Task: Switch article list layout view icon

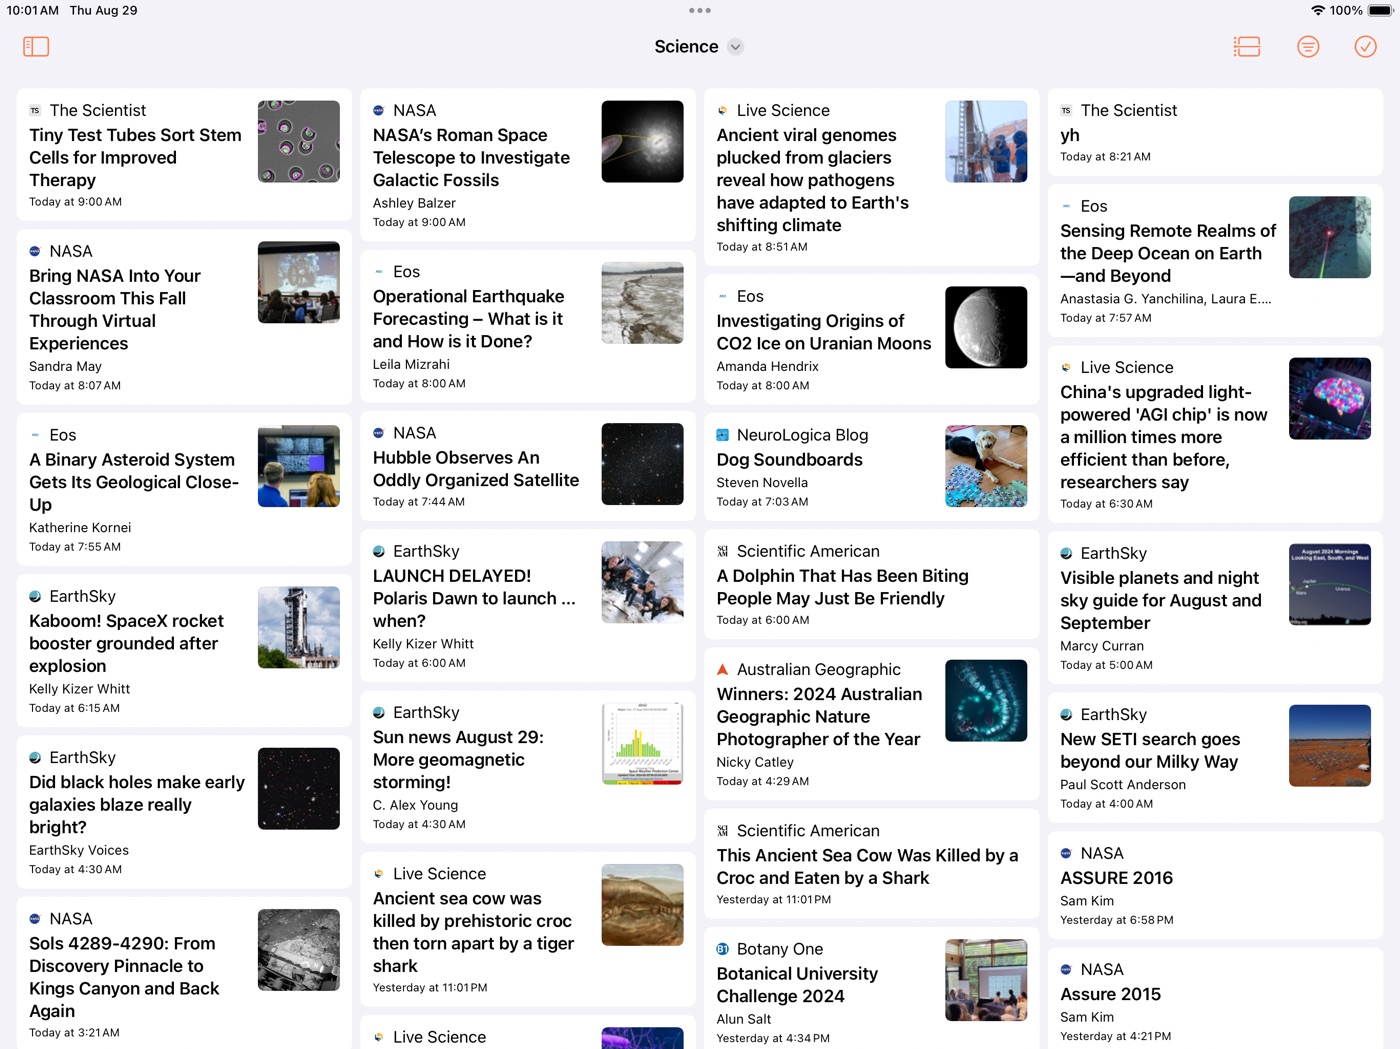Action: [1247, 46]
